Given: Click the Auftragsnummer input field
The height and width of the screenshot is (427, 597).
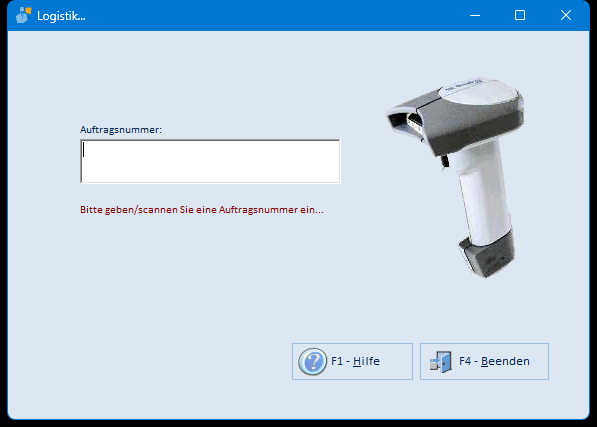Looking at the screenshot, I should pos(210,161).
